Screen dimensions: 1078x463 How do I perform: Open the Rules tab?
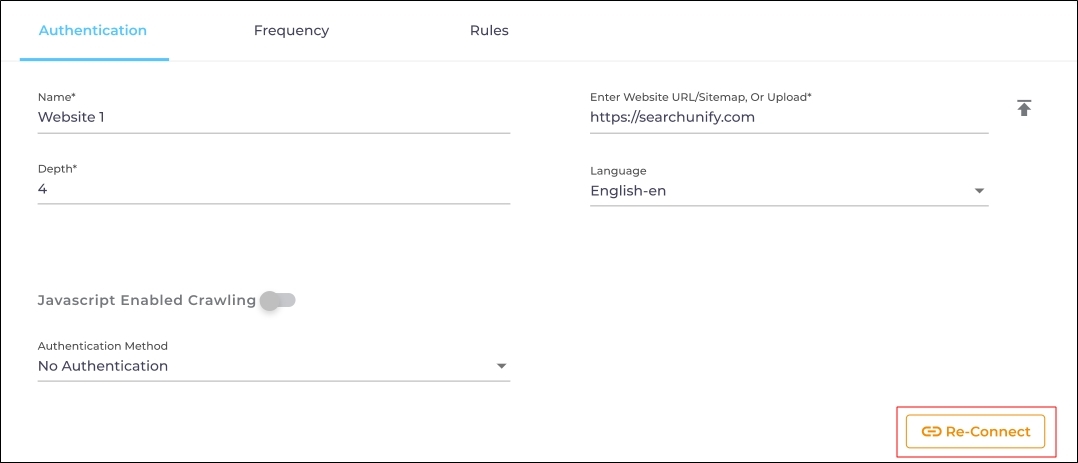pyautogui.click(x=489, y=31)
